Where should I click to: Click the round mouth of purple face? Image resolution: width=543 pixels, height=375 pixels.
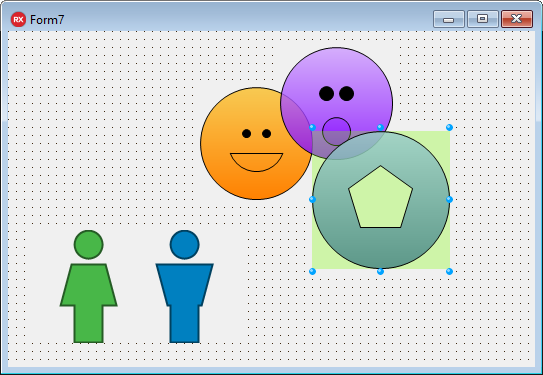tap(337, 132)
